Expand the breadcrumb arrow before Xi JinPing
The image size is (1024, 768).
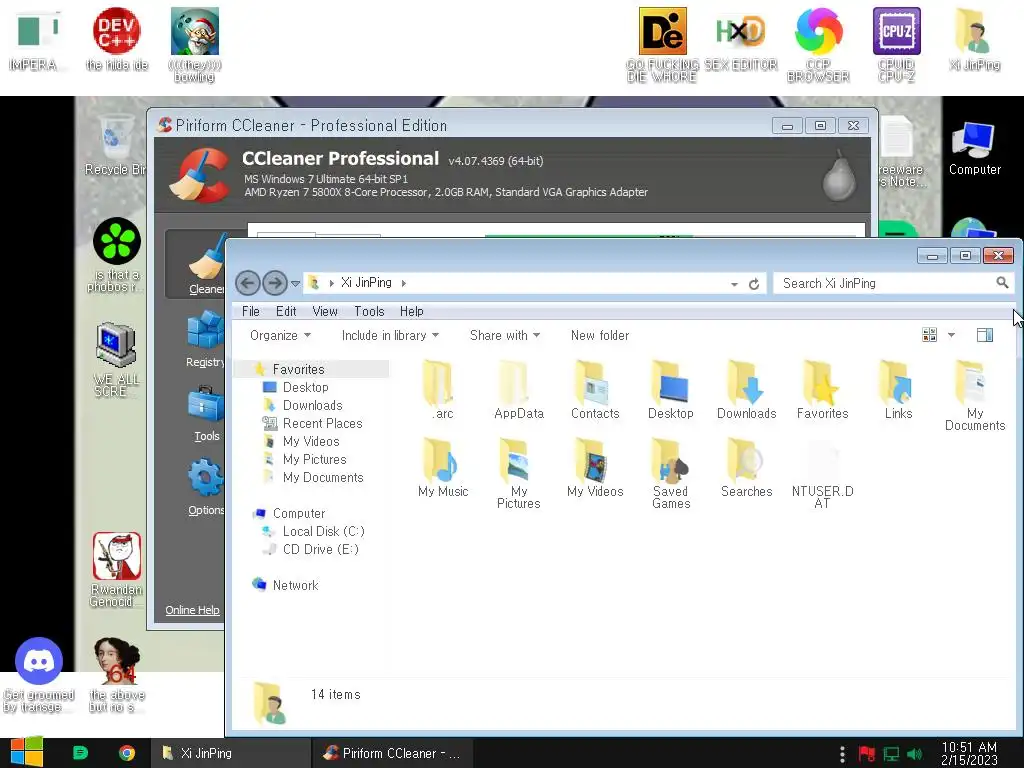pos(332,283)
